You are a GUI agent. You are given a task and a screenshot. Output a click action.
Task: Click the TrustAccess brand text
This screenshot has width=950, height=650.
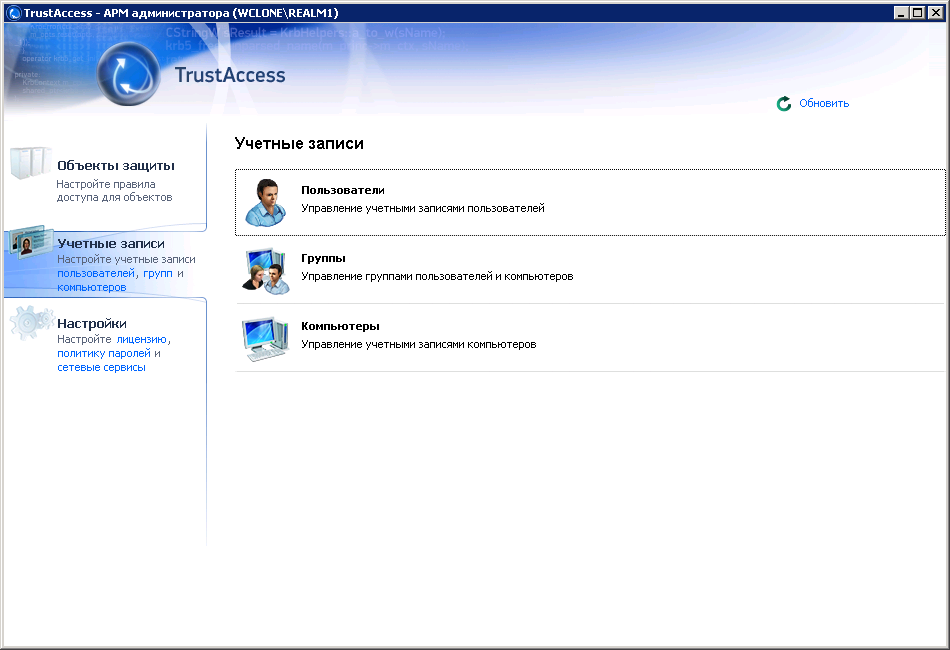click(x=230, y=75)
